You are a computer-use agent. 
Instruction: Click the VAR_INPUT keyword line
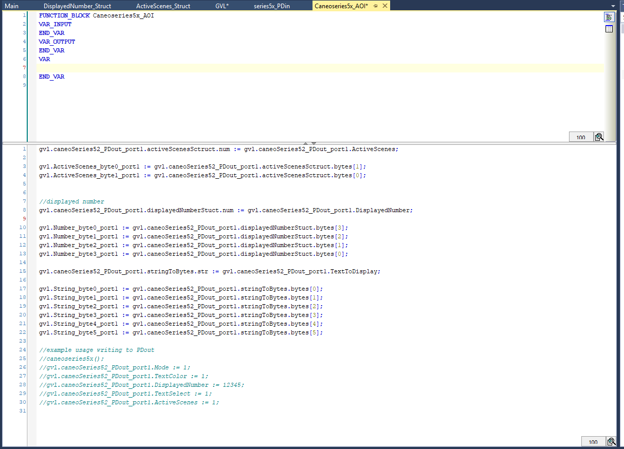coord(55,24)
